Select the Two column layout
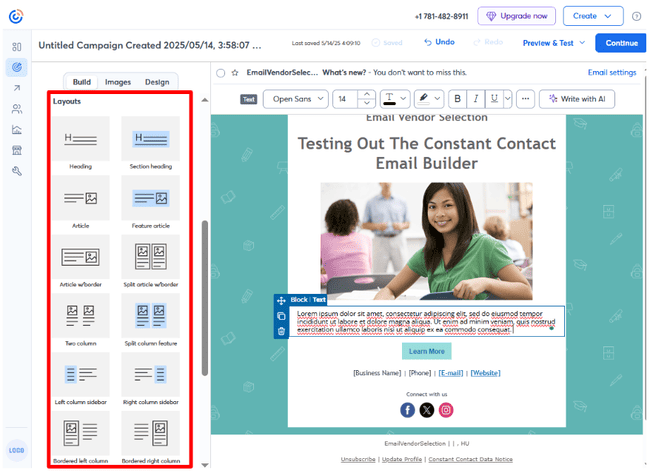 point(80,320)
